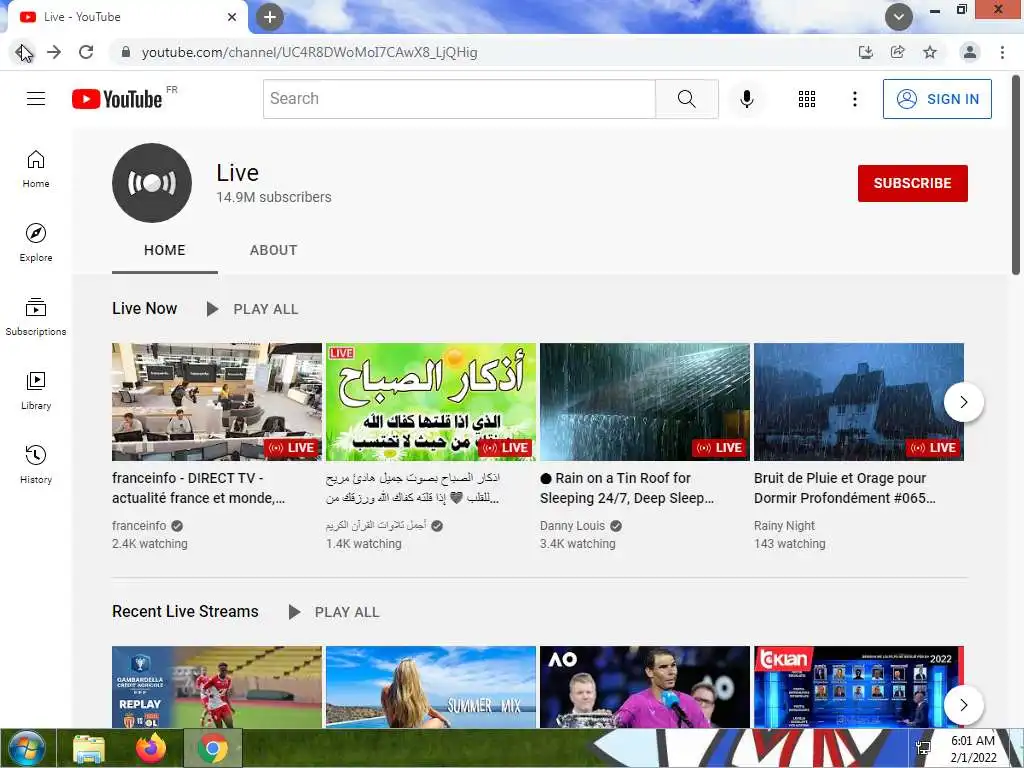Open the Chrome profile avatar icon

[x=970, y=52]
